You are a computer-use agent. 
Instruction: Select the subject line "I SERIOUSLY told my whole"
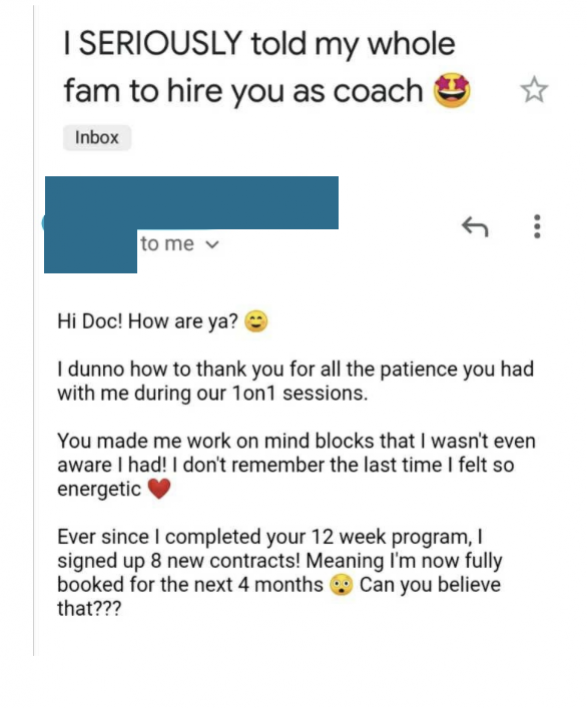[x=259, y=44]
